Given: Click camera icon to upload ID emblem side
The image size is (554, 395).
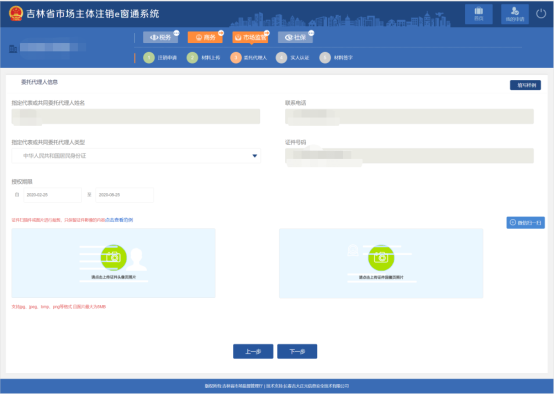Looking at the screenshot, I should pyautogui.click(x=381, y=258).
